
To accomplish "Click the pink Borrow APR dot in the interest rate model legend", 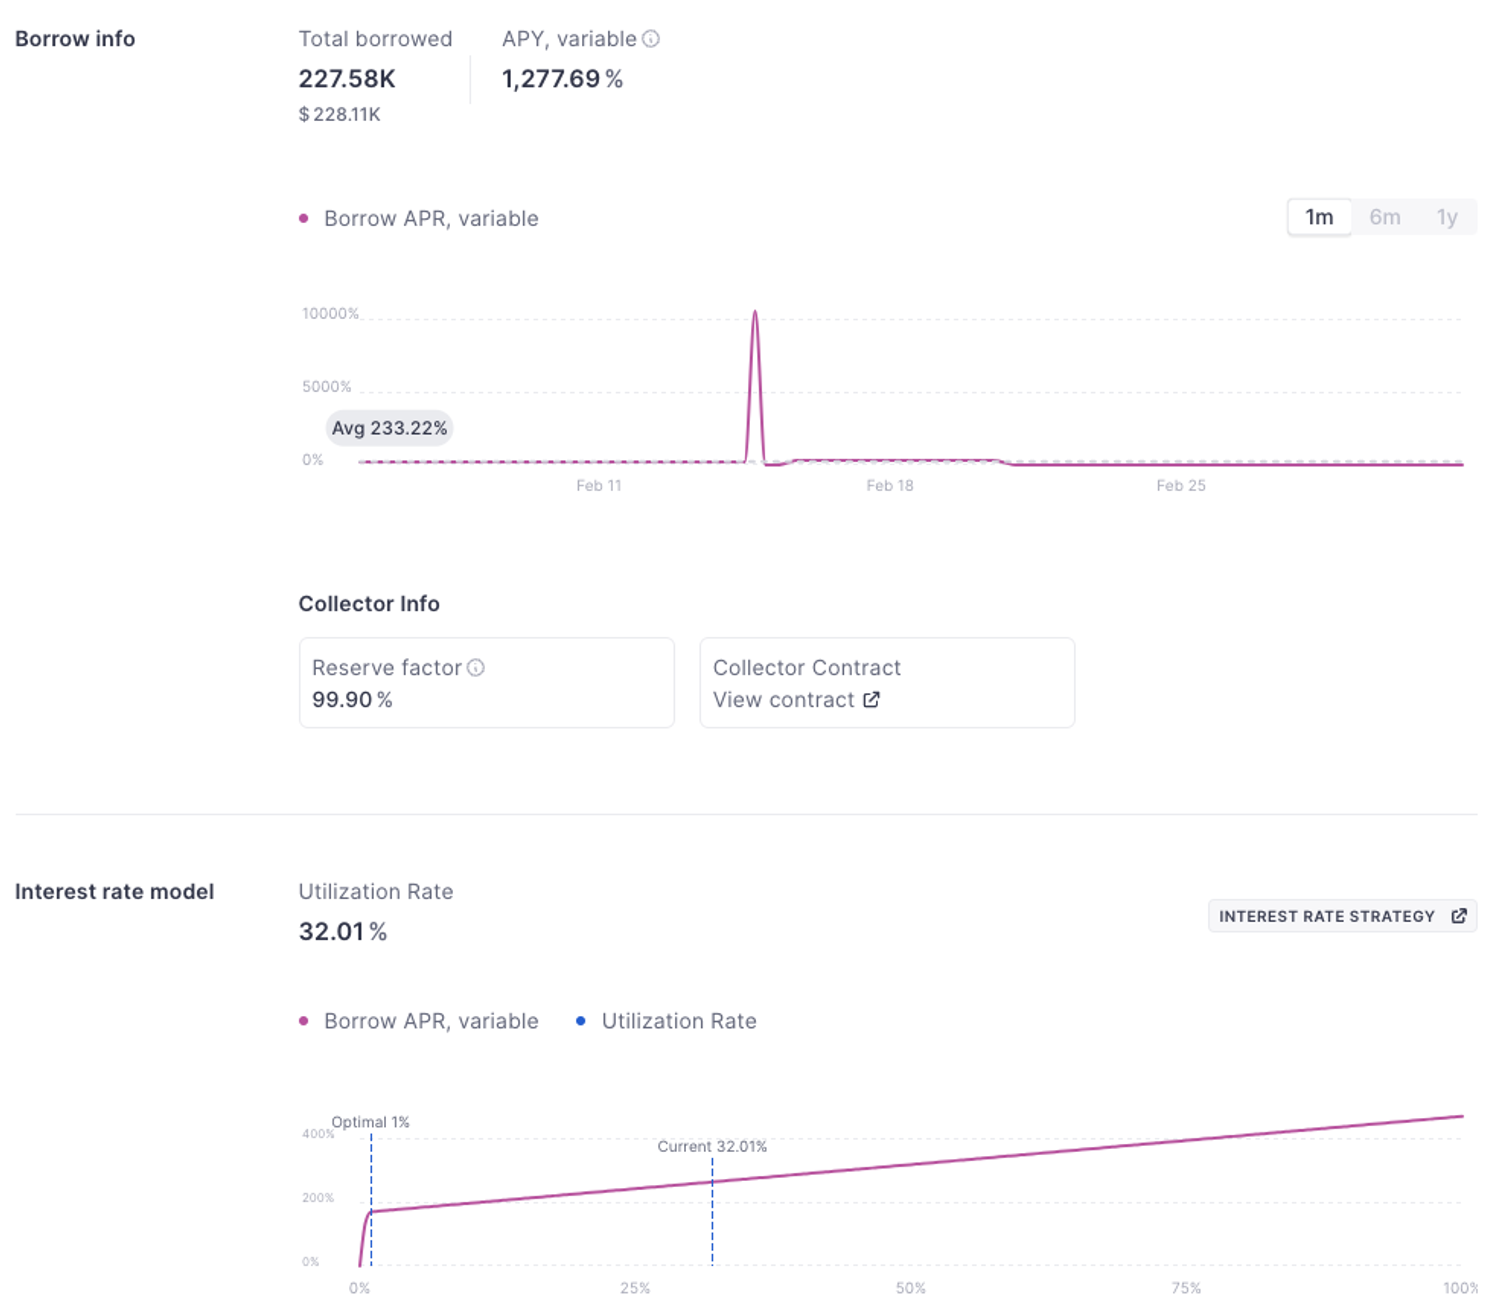I will pyautogui.click(x=304, y=1021).
